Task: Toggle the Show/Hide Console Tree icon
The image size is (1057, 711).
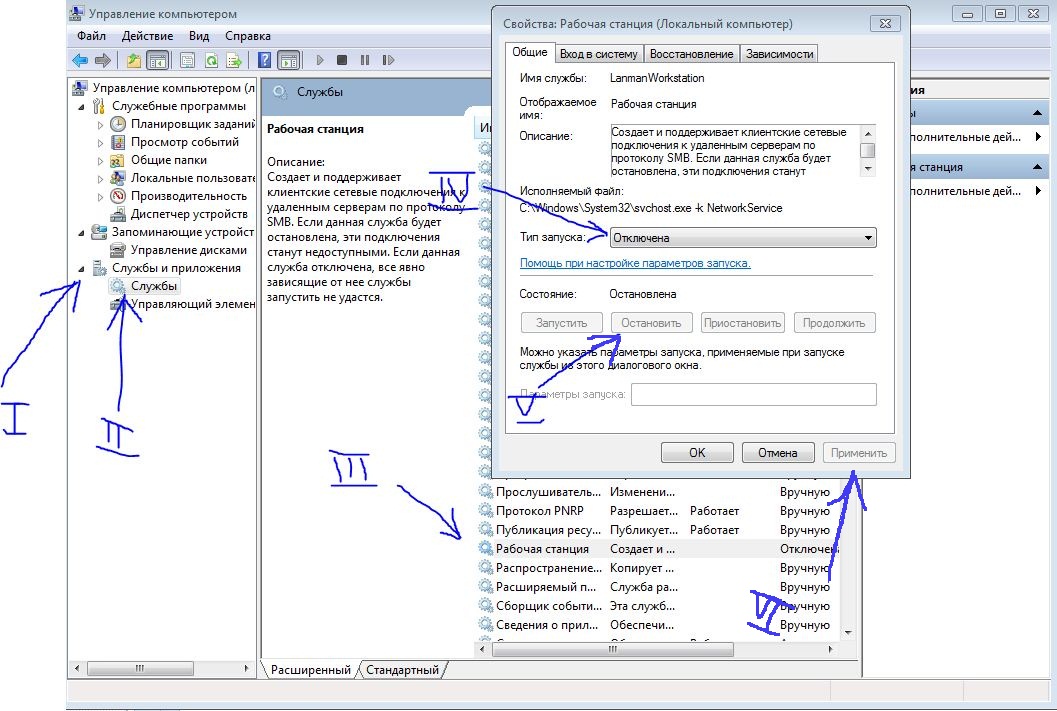Action: (x=157, y=61)
